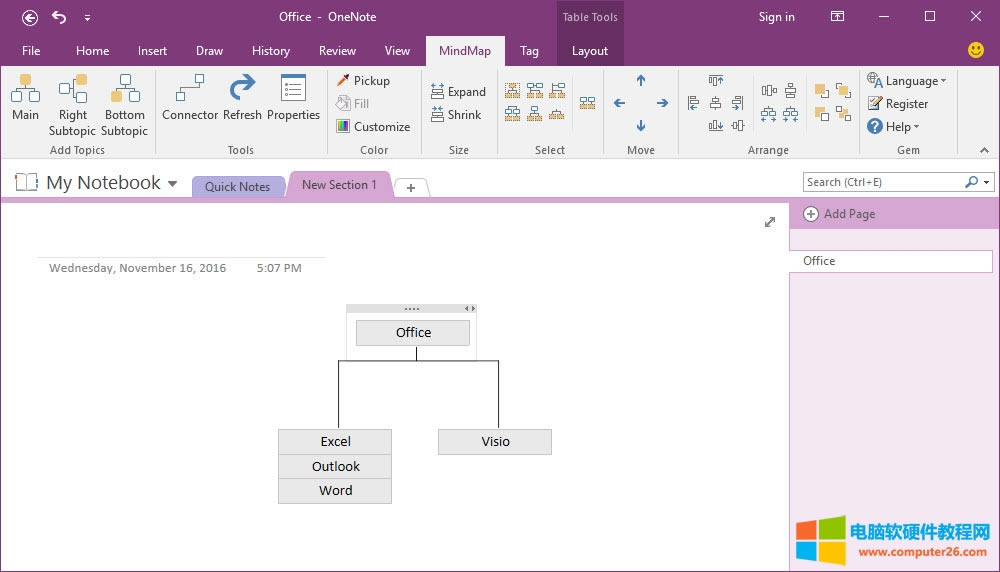Expand the My Notebook dropdown
This screenshot has height=572, width=1000.
[172, 184]
